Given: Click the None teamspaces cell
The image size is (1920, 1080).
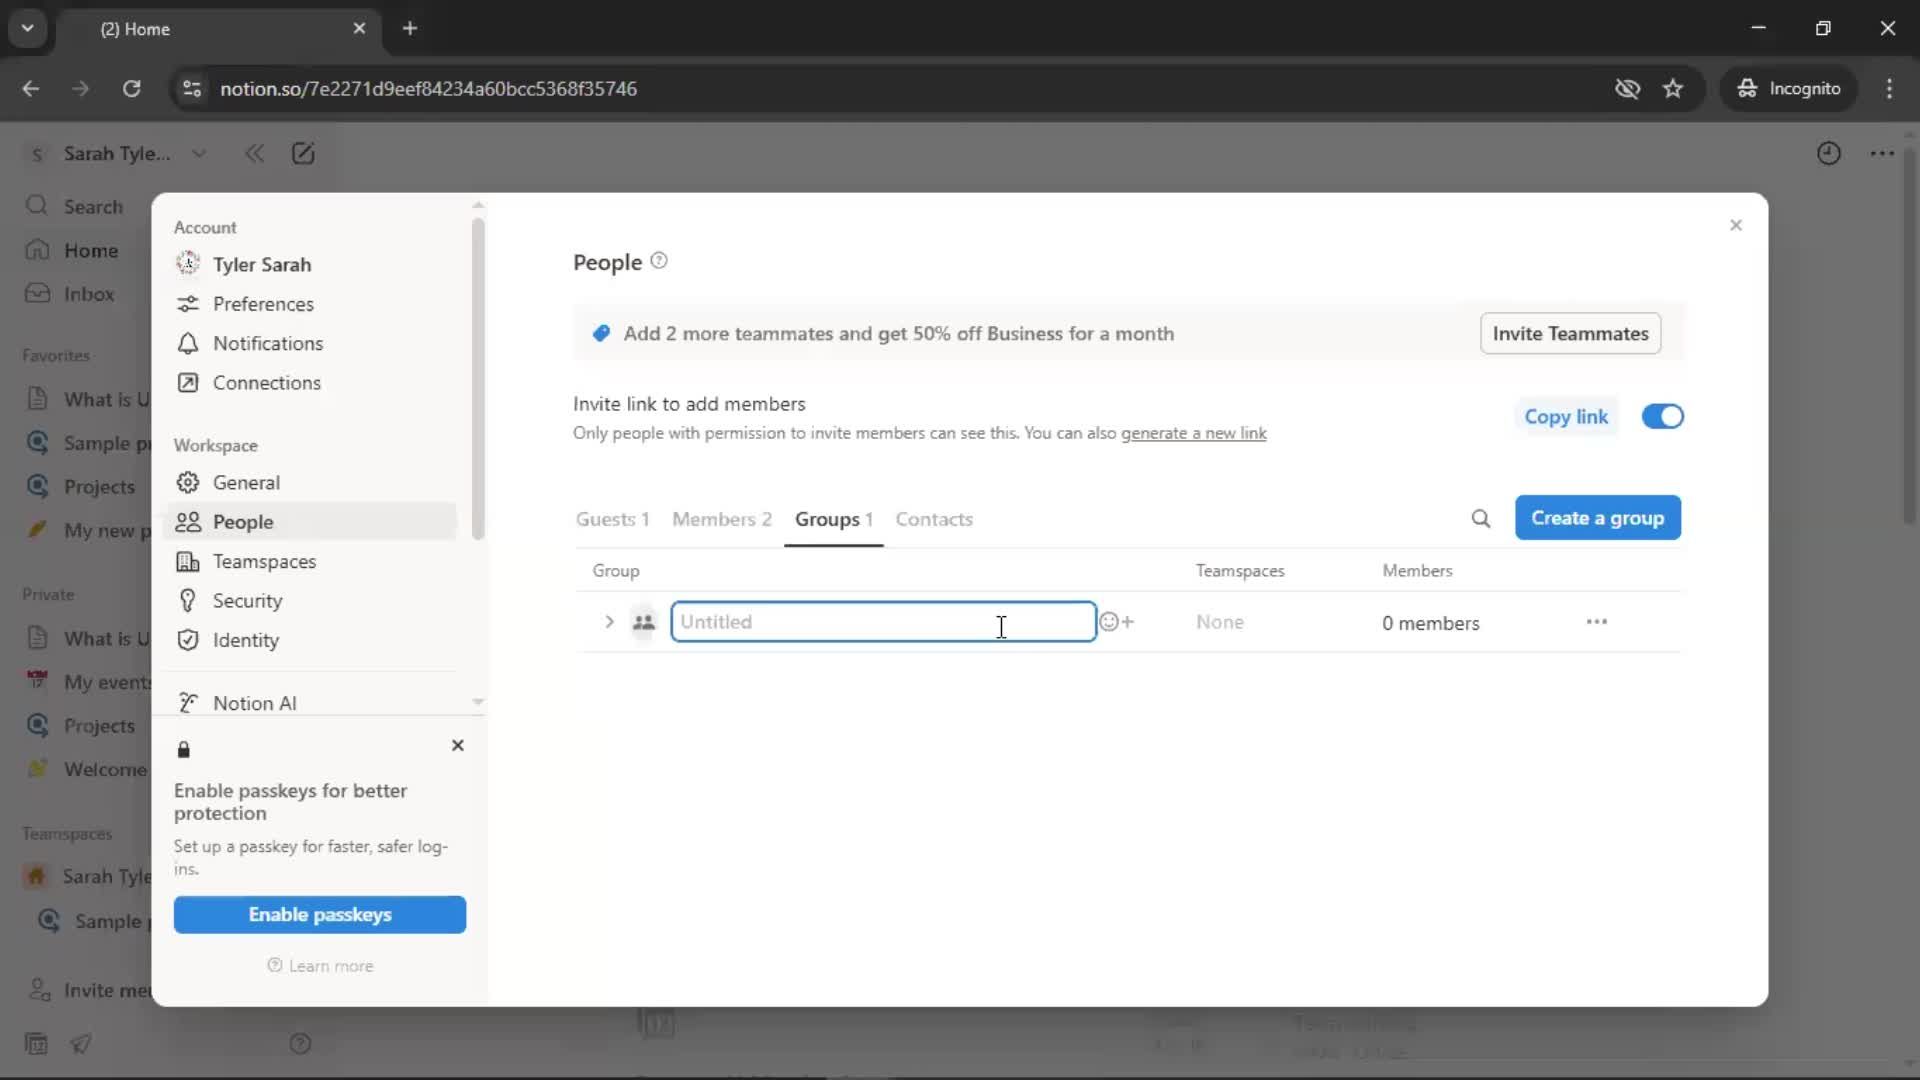Looking at the screenshot, I should point(1219,622).
